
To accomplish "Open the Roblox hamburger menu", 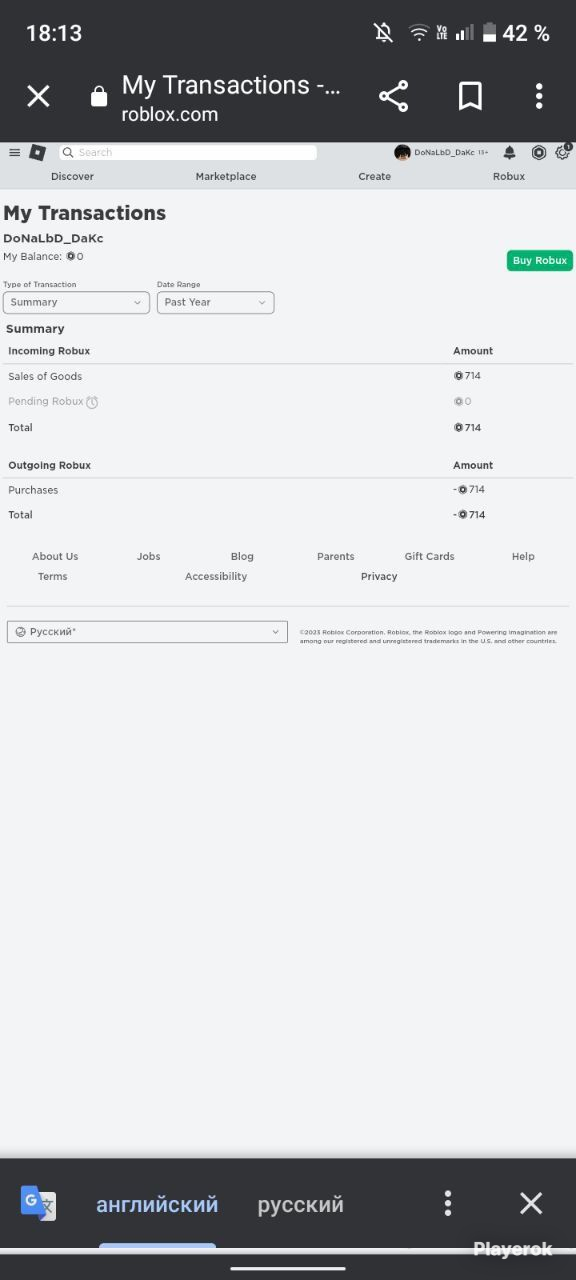I will coord(14,153).
